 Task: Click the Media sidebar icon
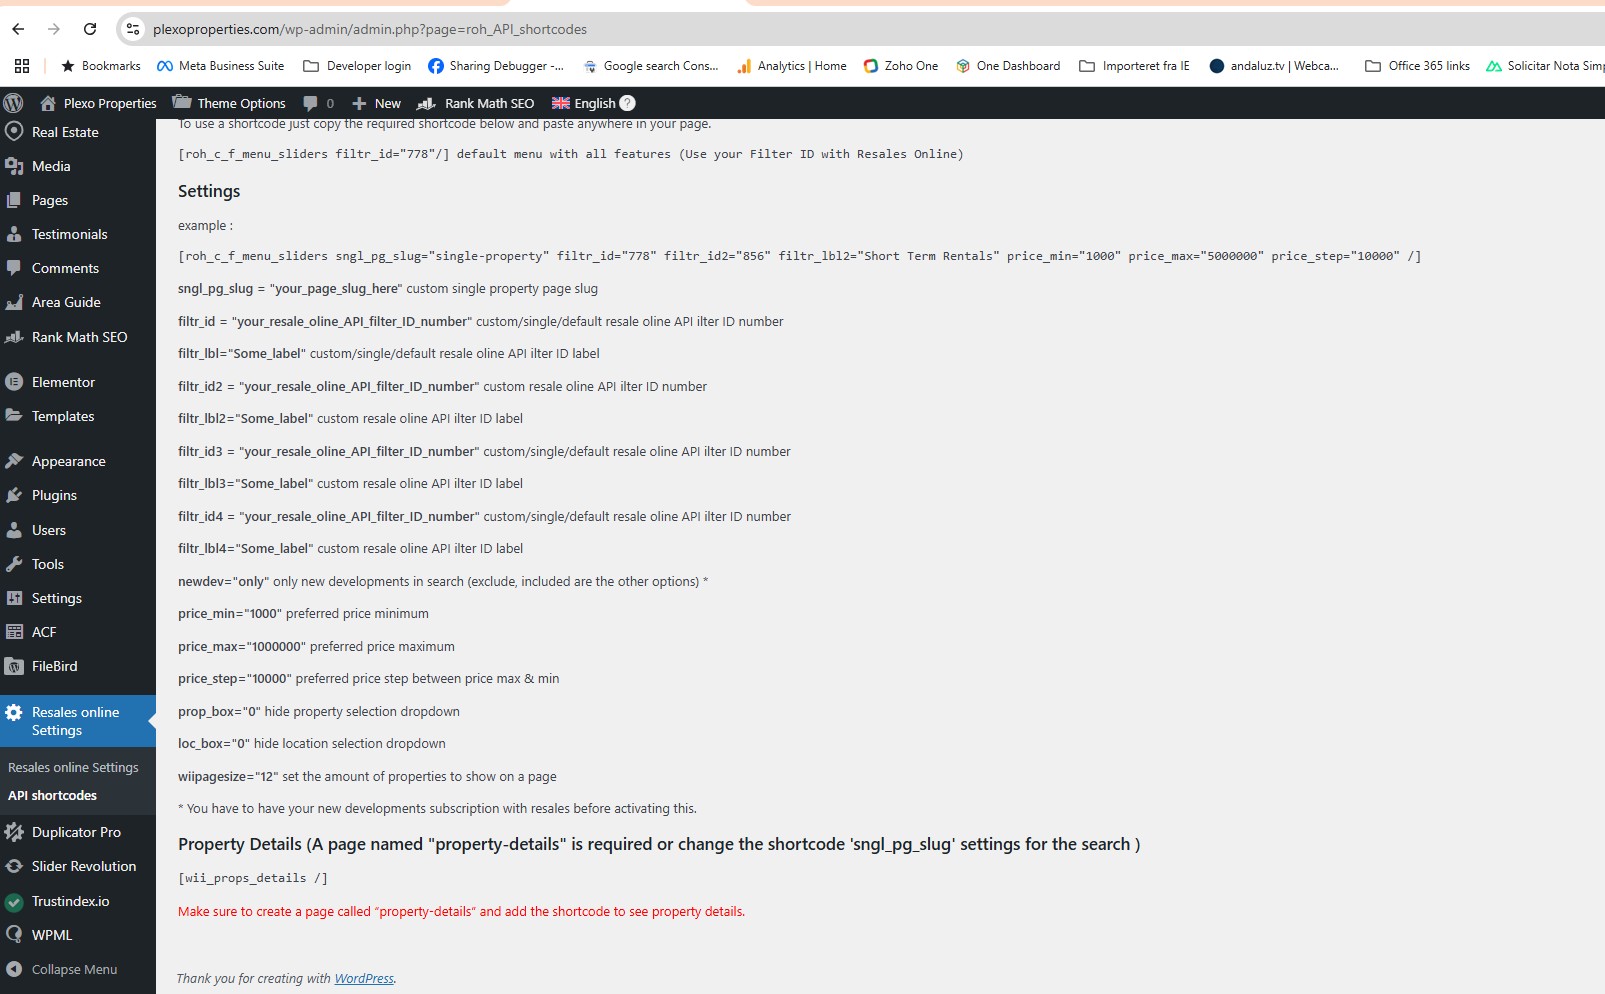(14, 166)
